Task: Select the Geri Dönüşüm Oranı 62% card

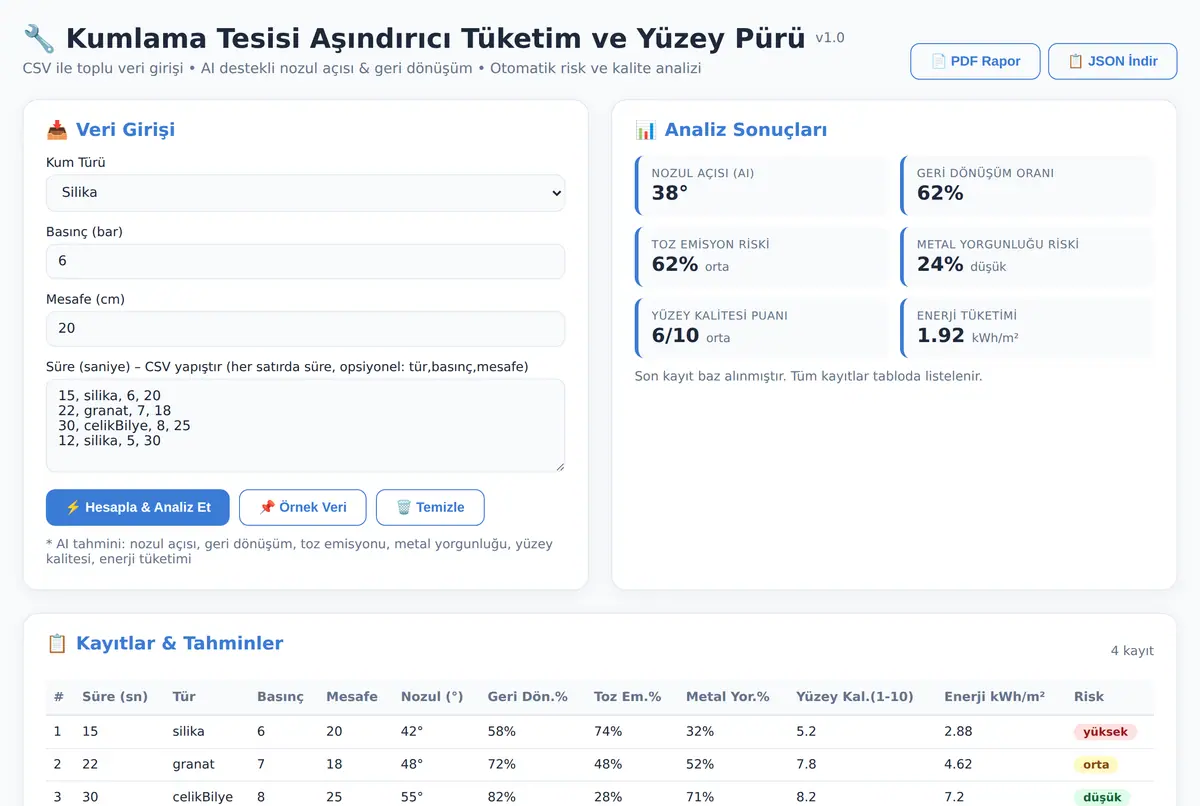Action: [1027, 185]
